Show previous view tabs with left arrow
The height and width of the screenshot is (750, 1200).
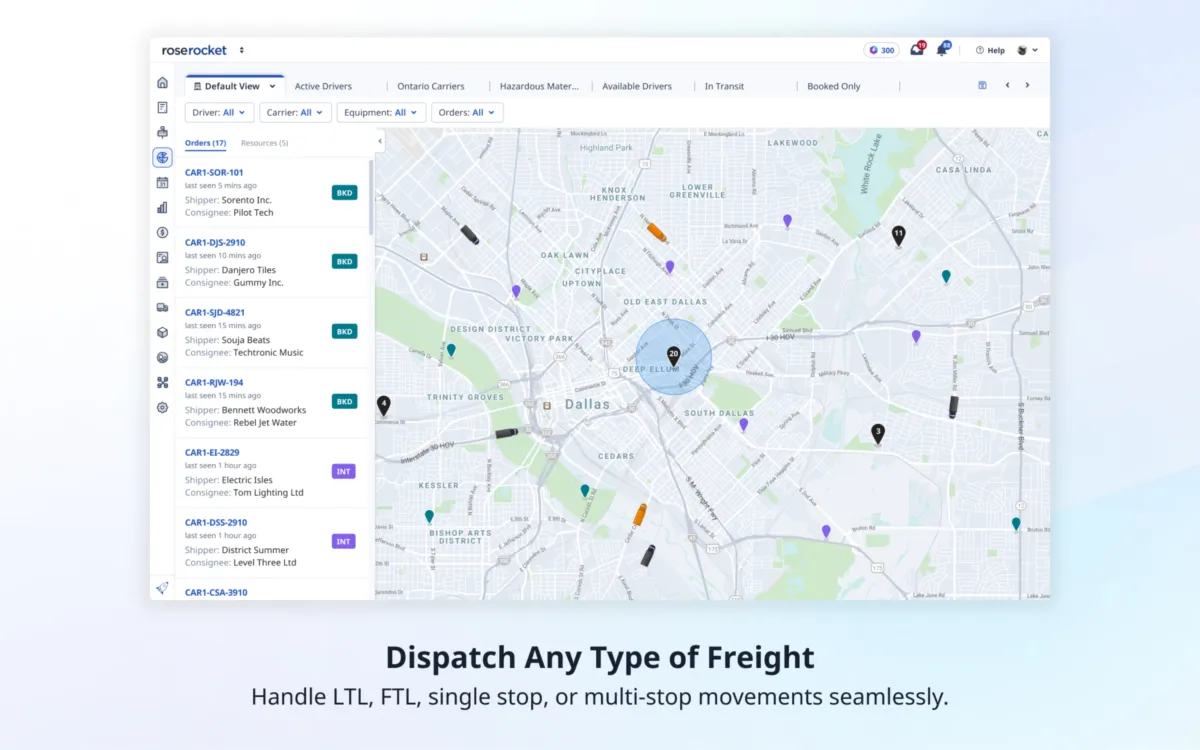pyautogui.click(x=1007, y=85)
